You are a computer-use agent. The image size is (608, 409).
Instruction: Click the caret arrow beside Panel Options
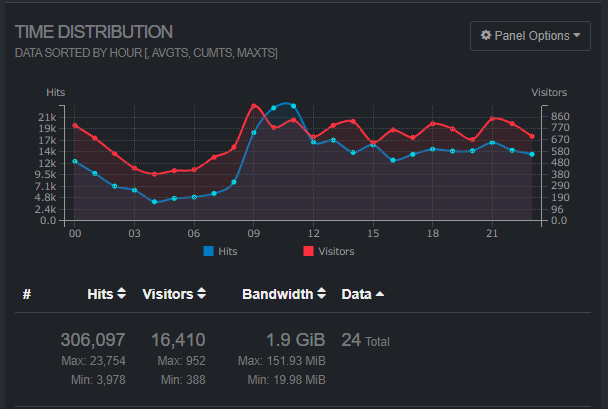577,36
